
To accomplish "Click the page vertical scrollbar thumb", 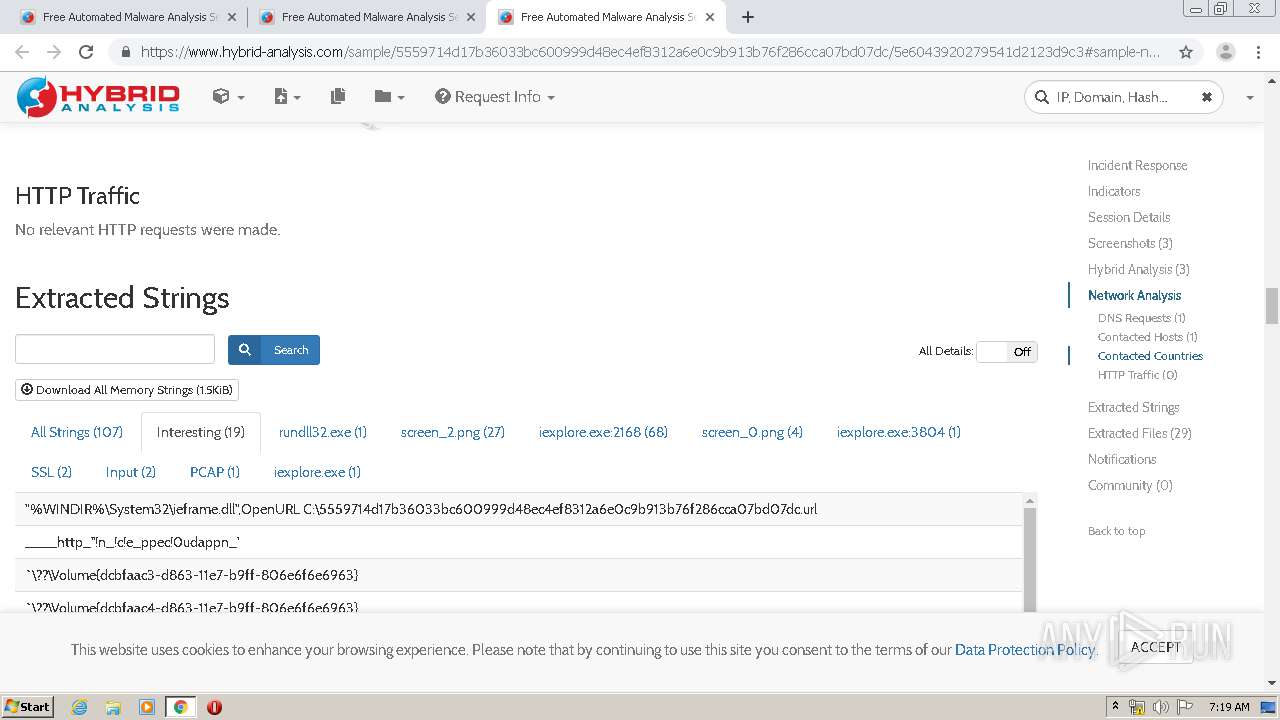I will (x=1272, y=306).
